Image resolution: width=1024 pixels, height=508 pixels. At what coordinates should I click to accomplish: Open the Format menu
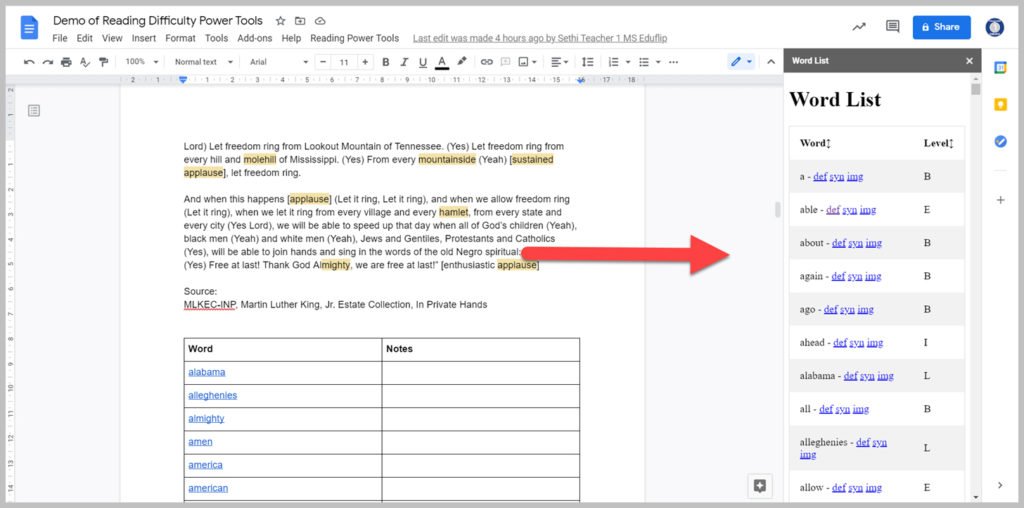(x=180, y=38)
